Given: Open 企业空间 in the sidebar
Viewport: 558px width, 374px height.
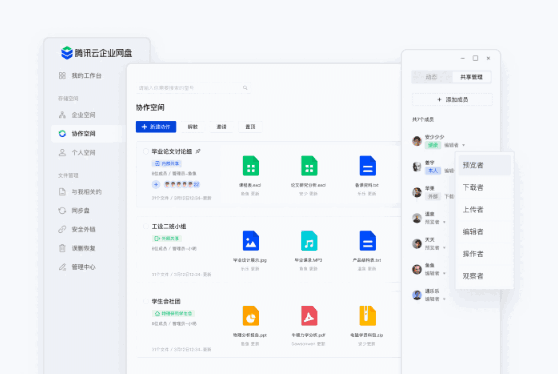Looking at the screenshot, I should tap(77, 115).
